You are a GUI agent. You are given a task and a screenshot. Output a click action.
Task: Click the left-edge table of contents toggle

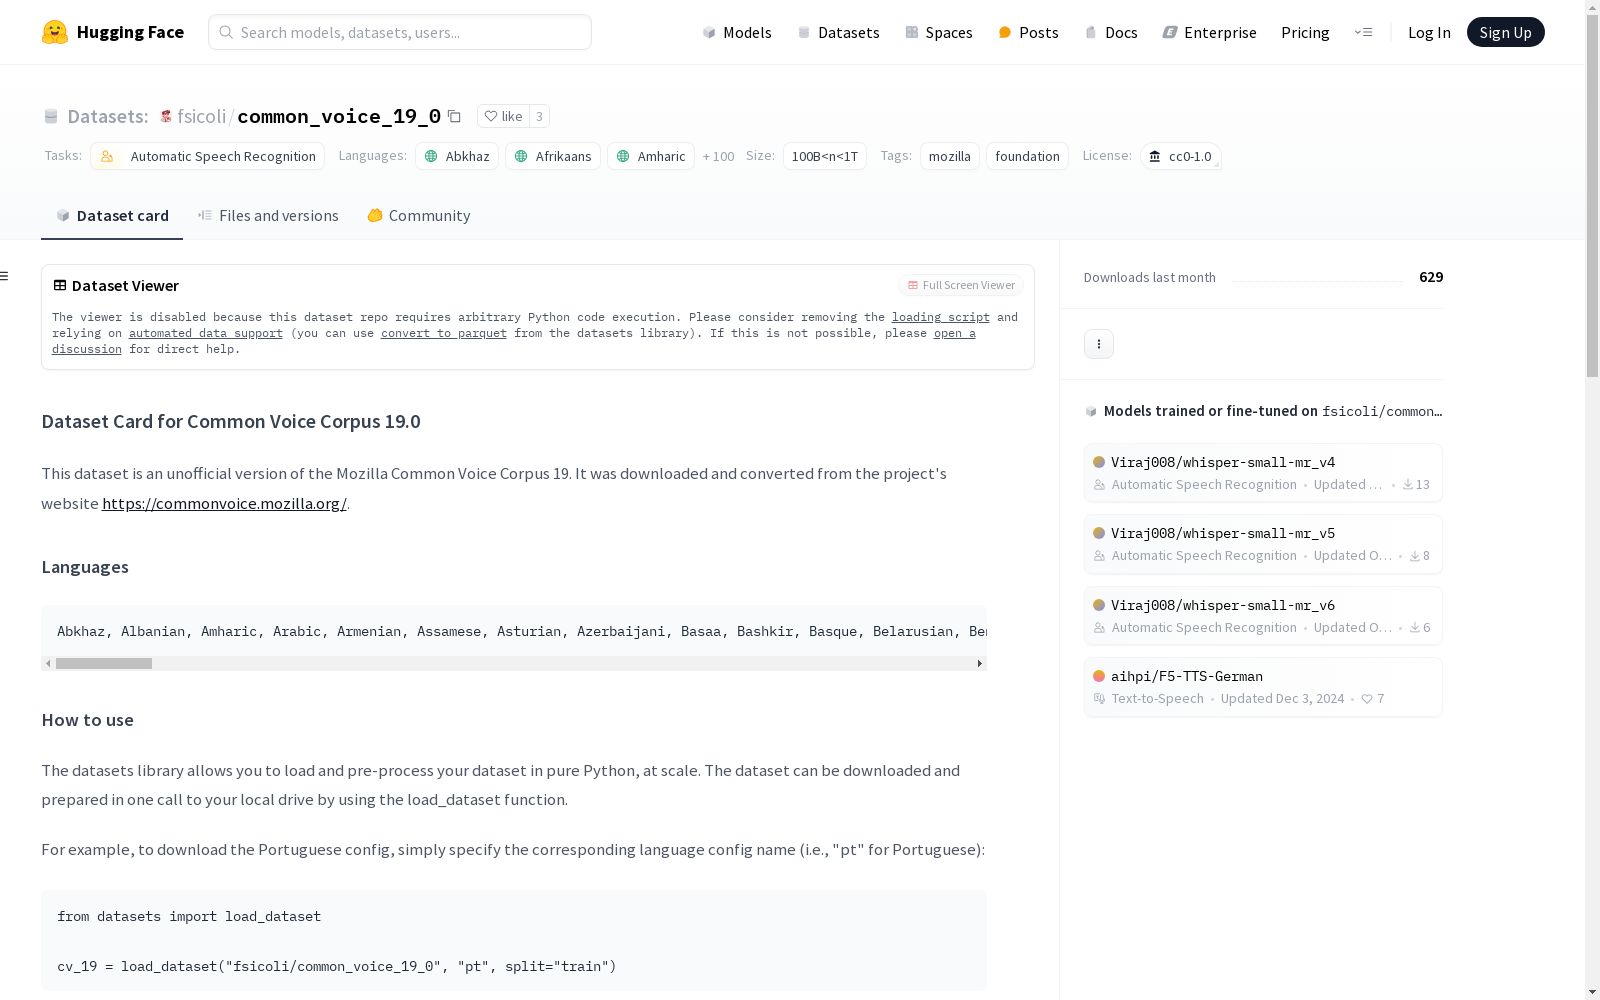tap(5, 276)
